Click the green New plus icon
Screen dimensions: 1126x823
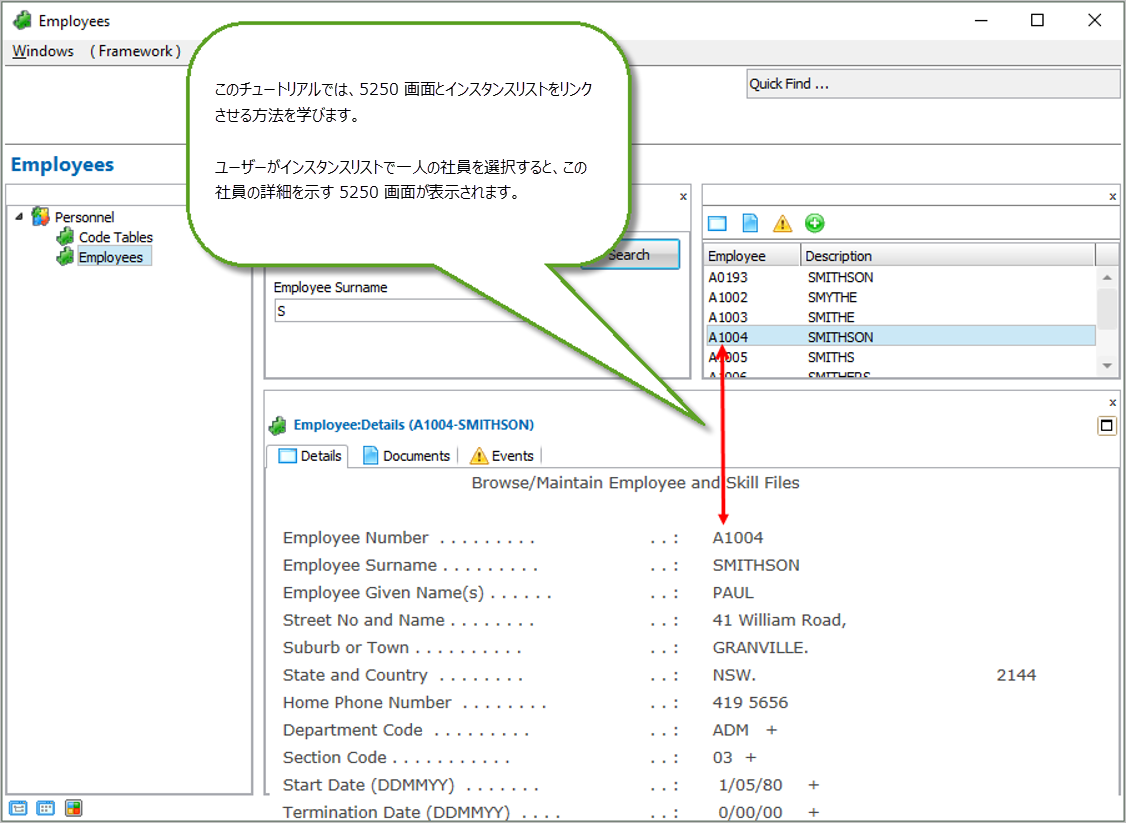814,223
